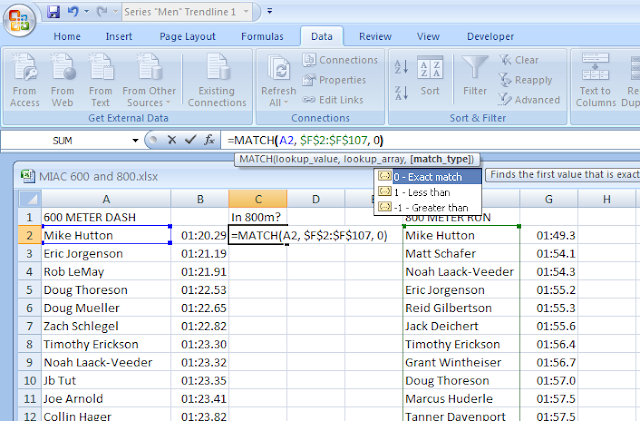Select row 5 header
This screenshot has width=640, height=421.
tap(29, 290)
